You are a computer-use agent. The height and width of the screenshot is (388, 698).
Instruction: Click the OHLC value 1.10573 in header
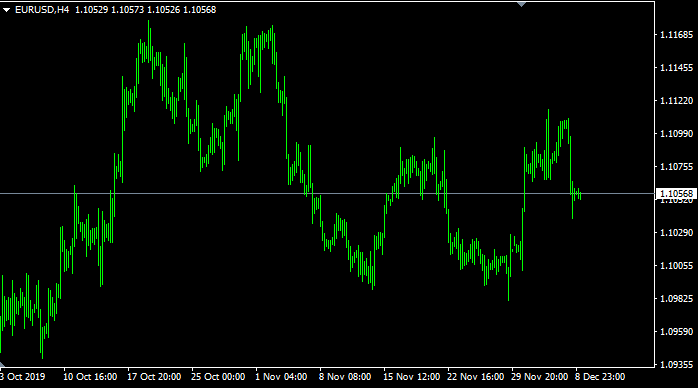click(x=127, y=10)
